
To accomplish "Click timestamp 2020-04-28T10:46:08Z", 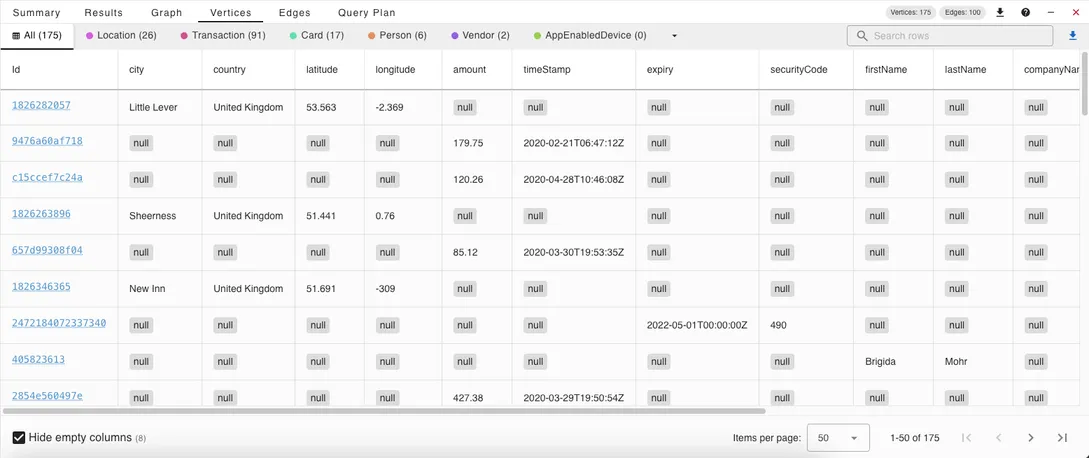I will [x=574, y=179].
